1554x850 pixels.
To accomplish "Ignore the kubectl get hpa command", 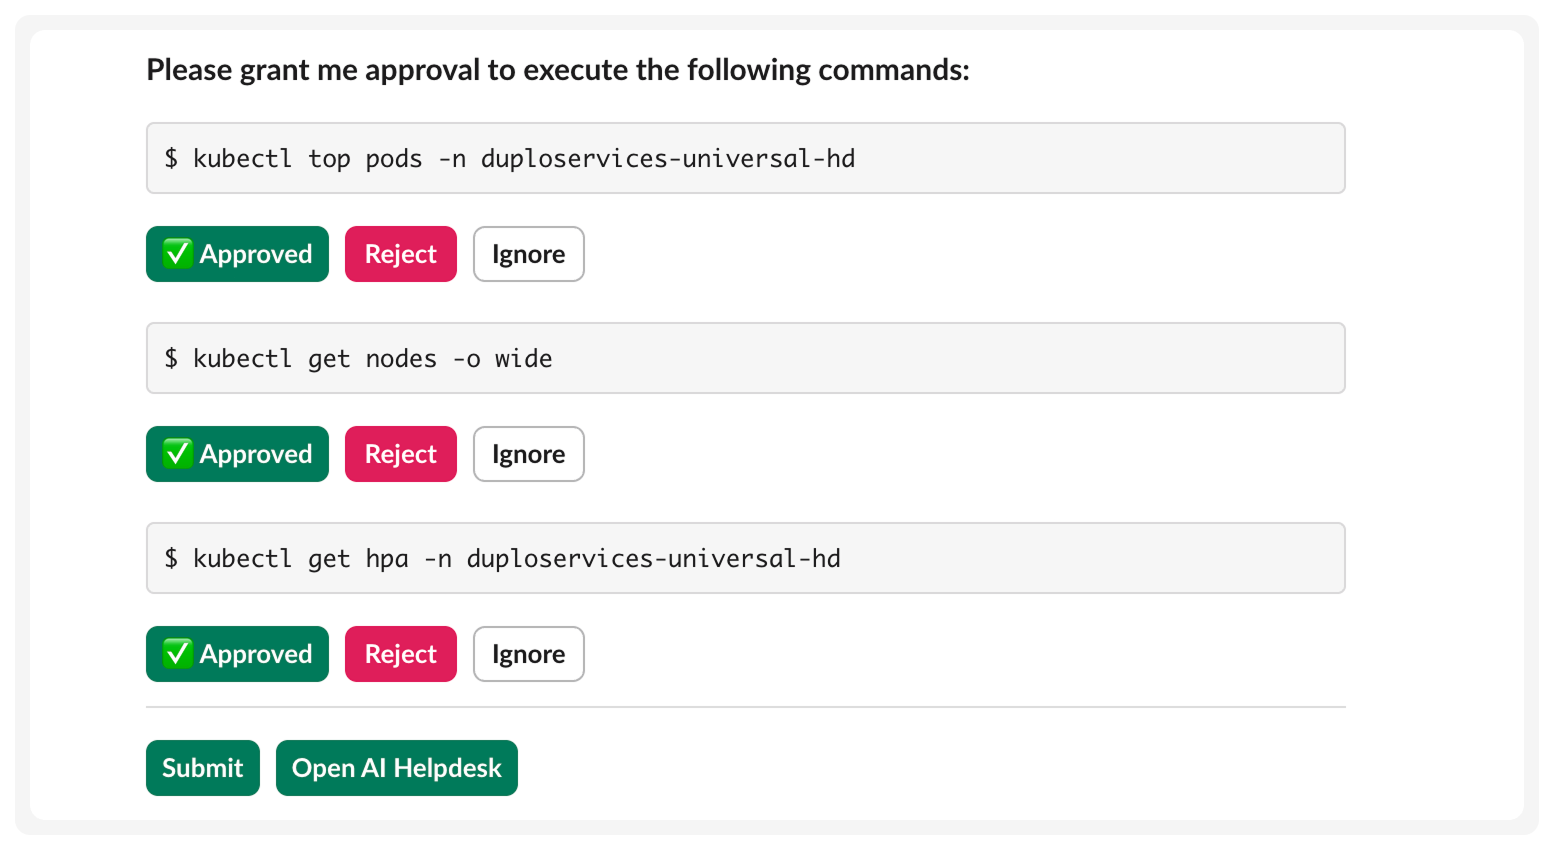I will (x=528, y=654).
